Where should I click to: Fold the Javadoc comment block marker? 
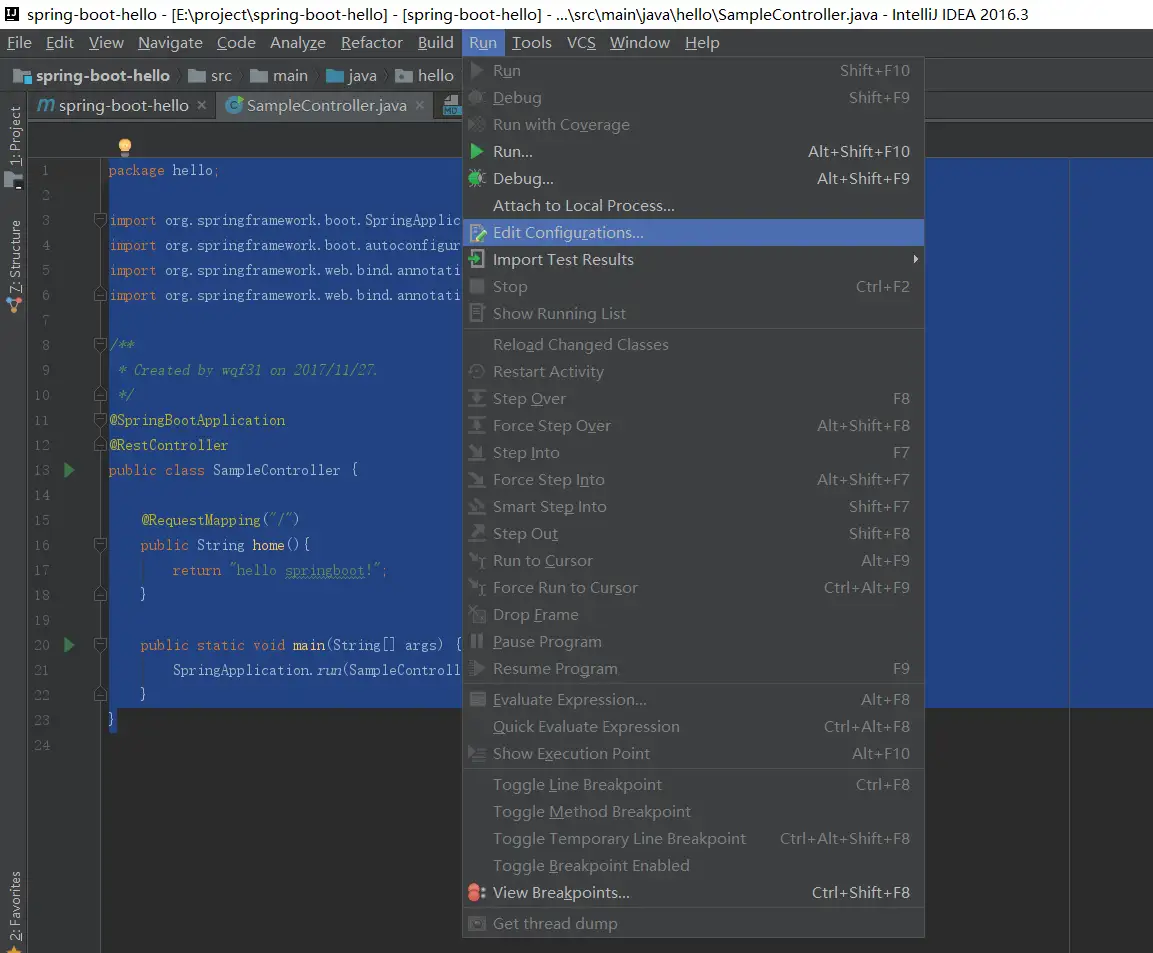coord(100,345)
